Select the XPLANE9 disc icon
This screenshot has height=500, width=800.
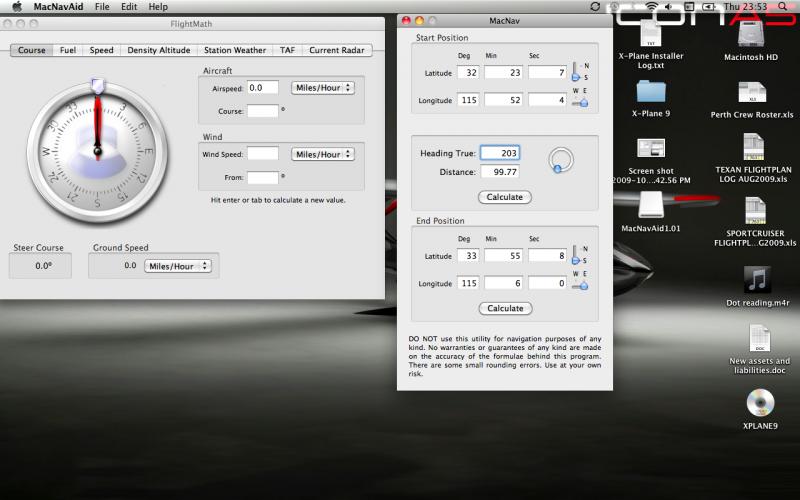[x=760, y=403]
